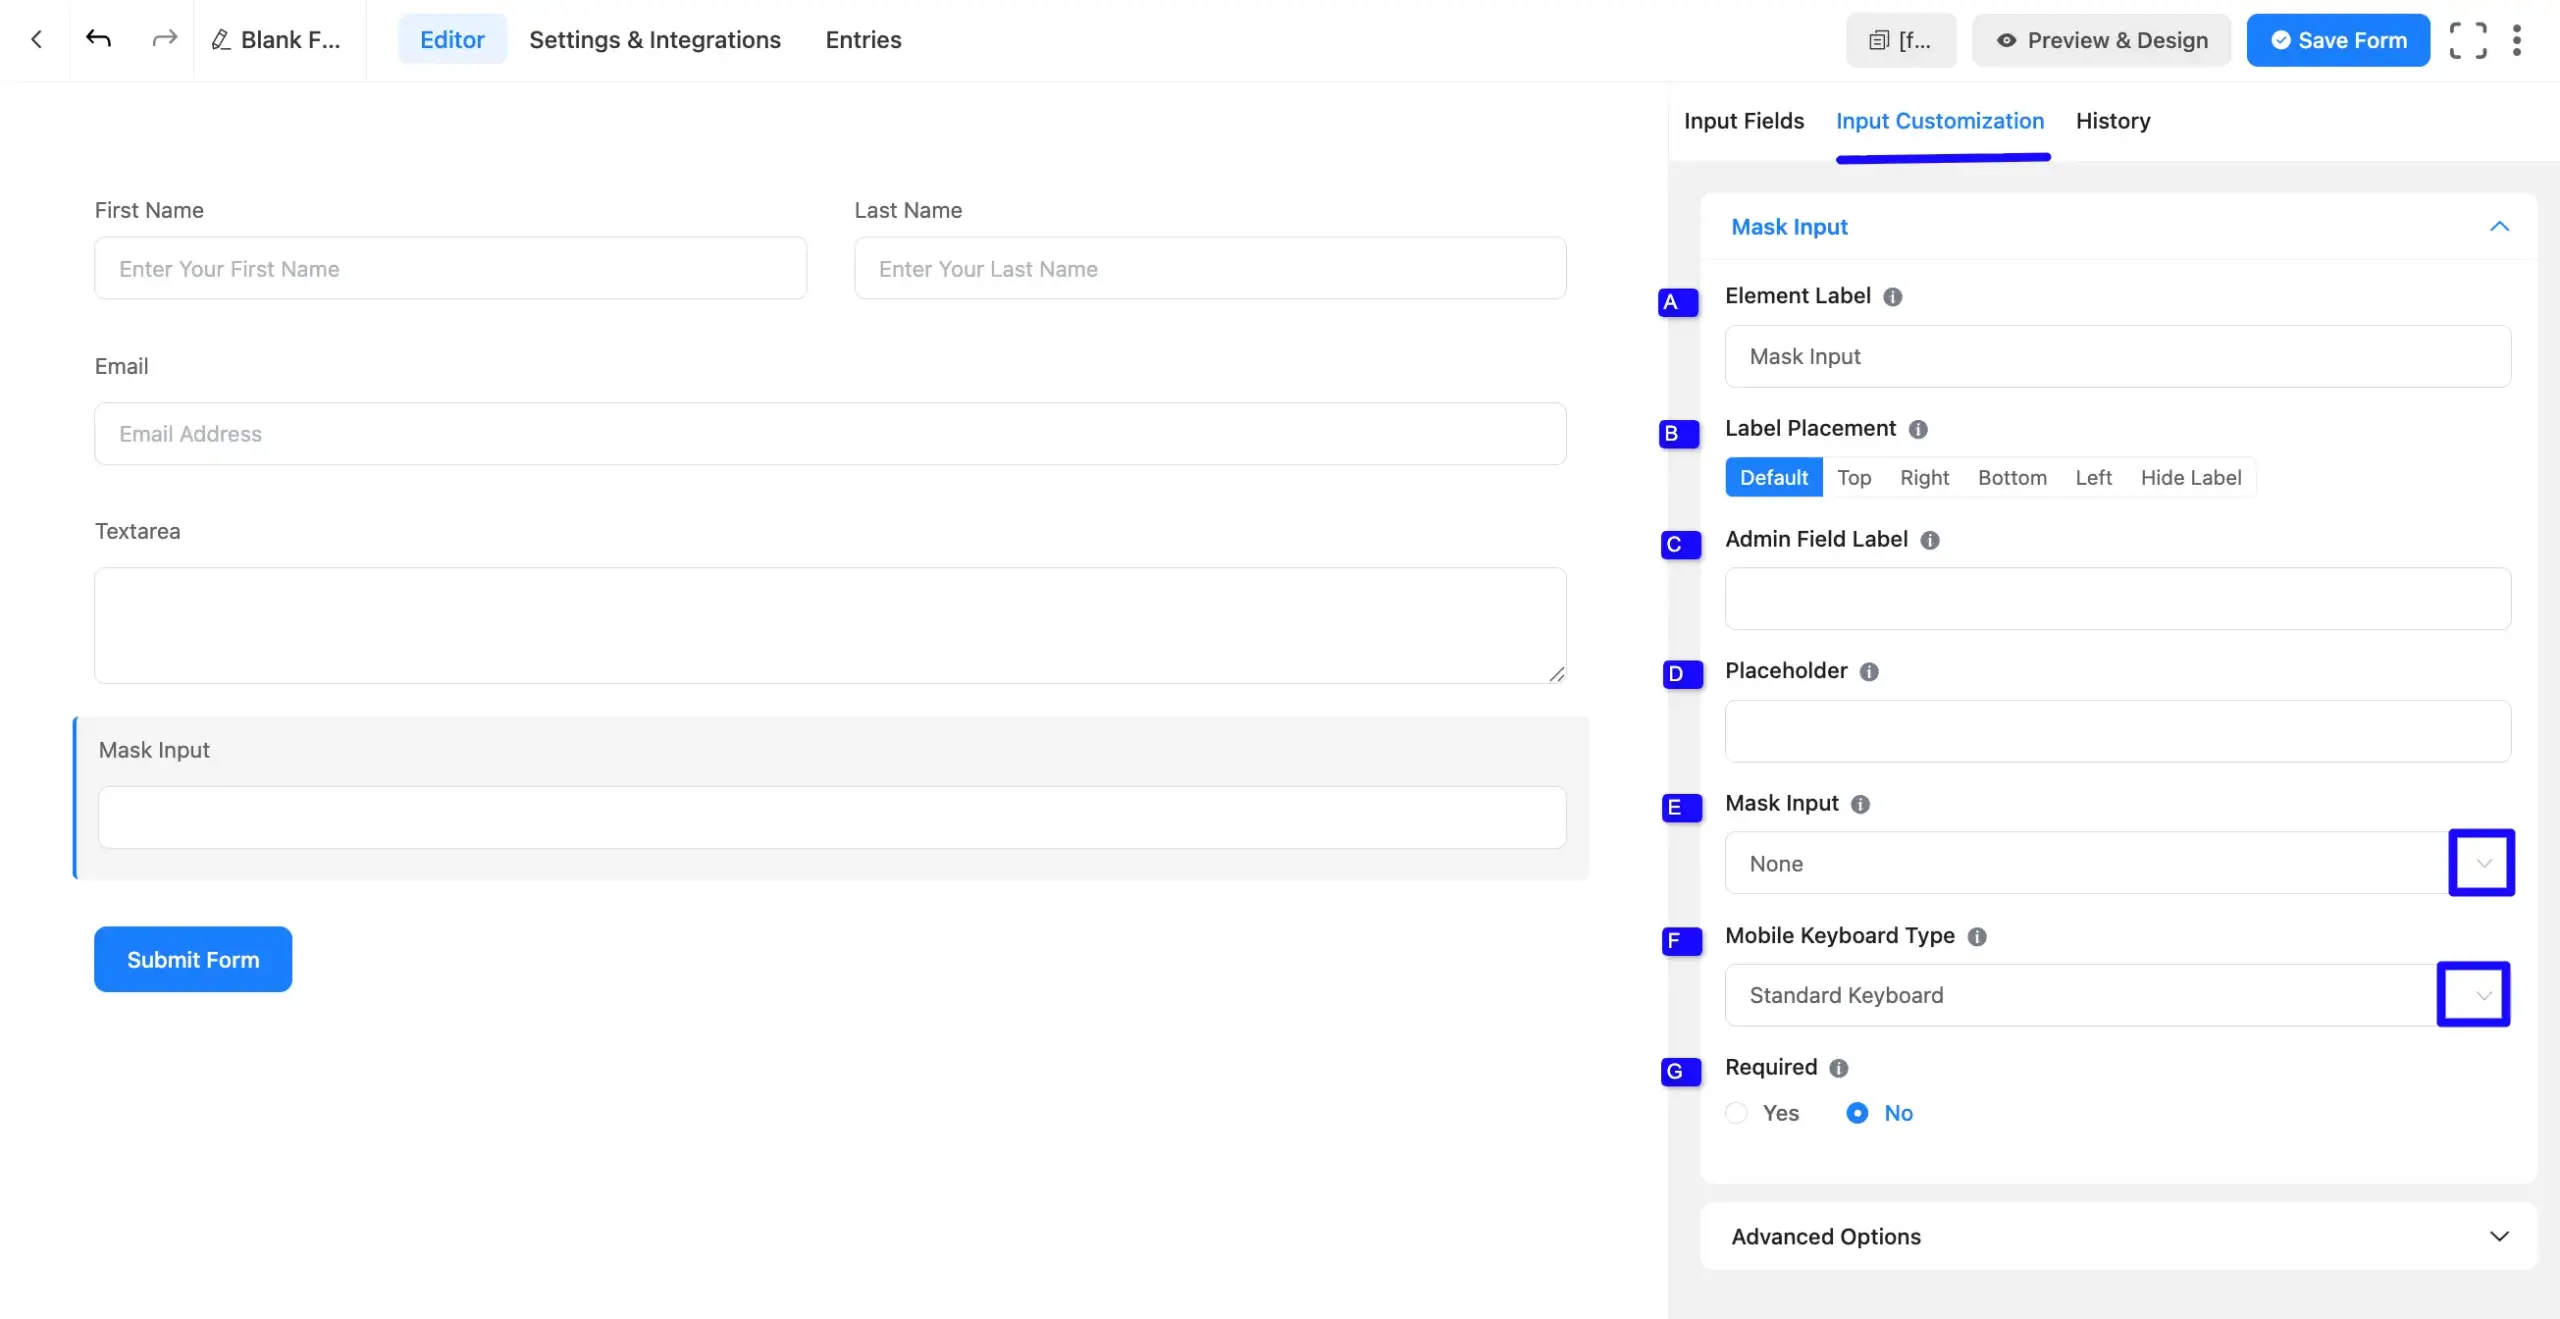The width and height of the screenshot is (2560, 1319).
Task: Toggle fullscreen mode icon
Action: coord(2467,40)
